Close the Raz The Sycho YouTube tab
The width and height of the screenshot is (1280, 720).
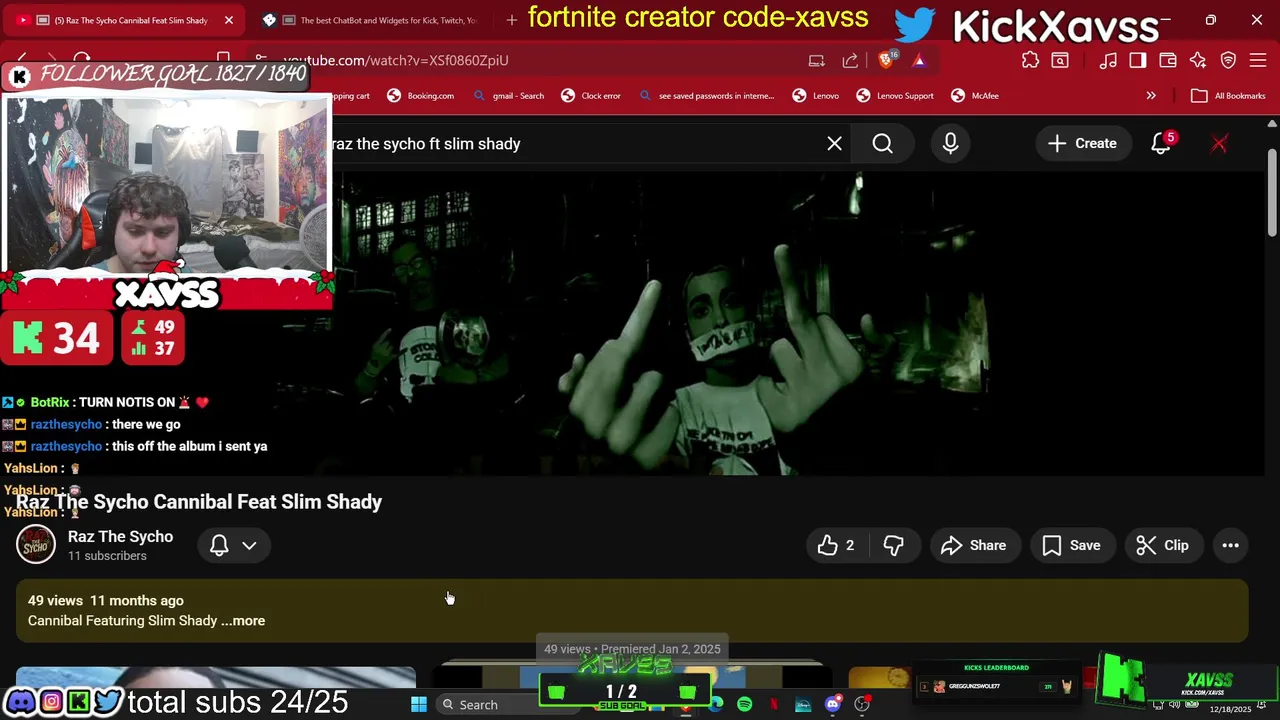[x=229, y=20]
